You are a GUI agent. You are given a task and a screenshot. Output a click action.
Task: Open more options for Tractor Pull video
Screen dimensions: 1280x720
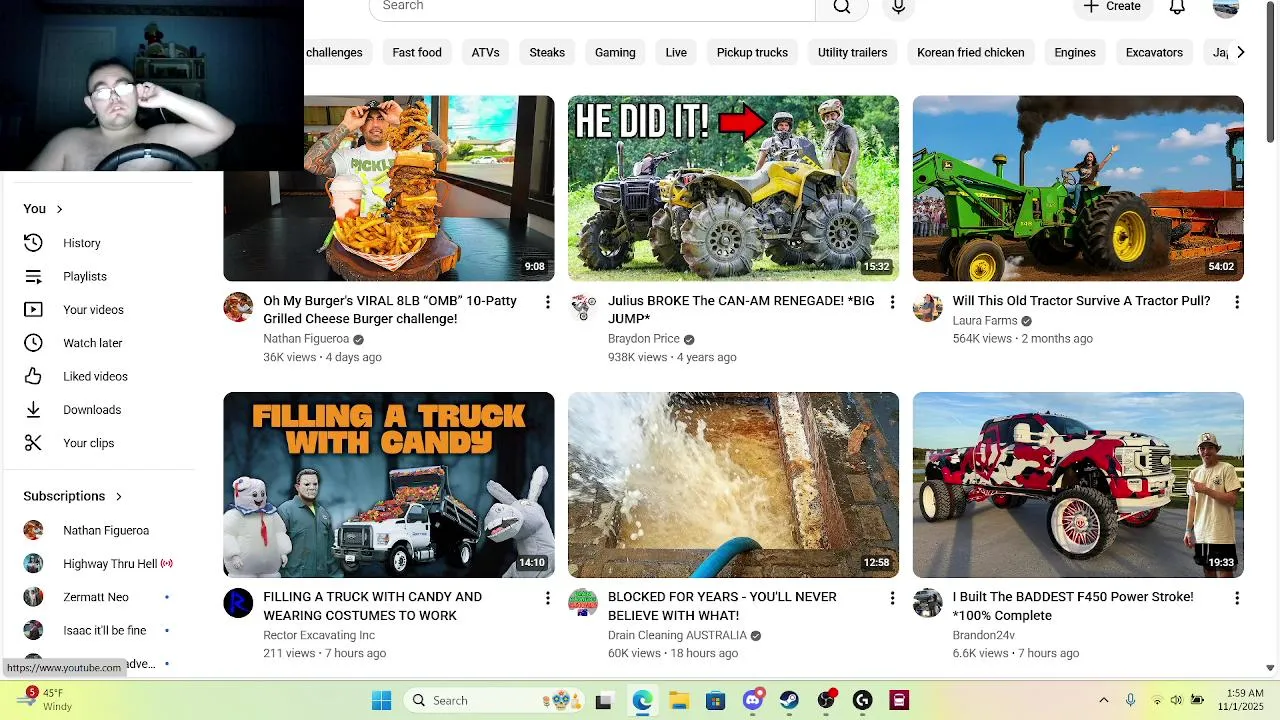(x=1237, y=302)
